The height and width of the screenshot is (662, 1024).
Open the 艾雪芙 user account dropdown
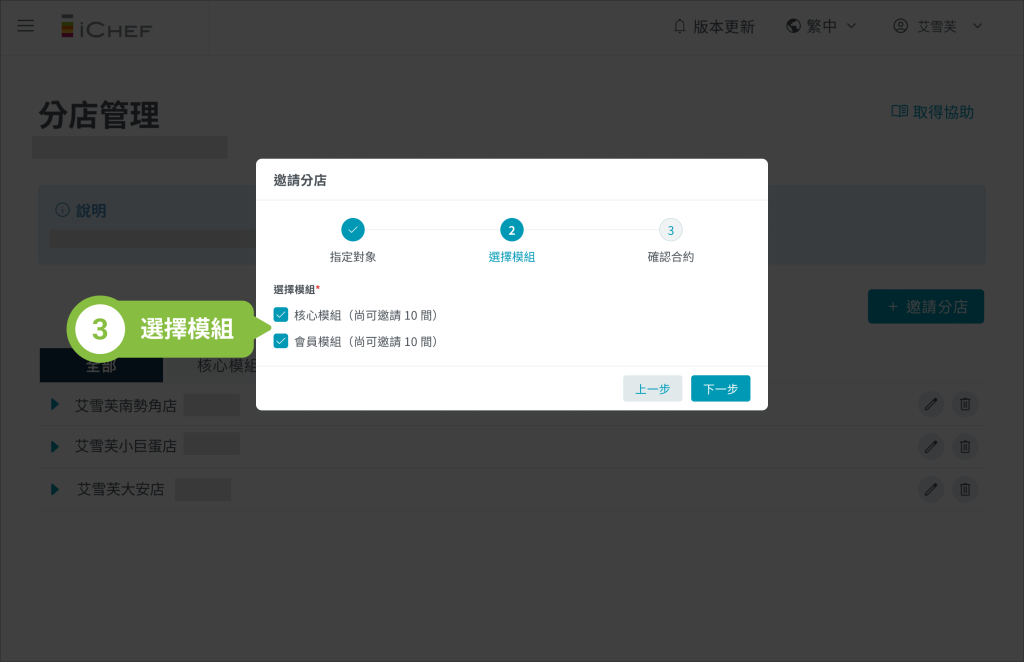click(x=937, y=26)
